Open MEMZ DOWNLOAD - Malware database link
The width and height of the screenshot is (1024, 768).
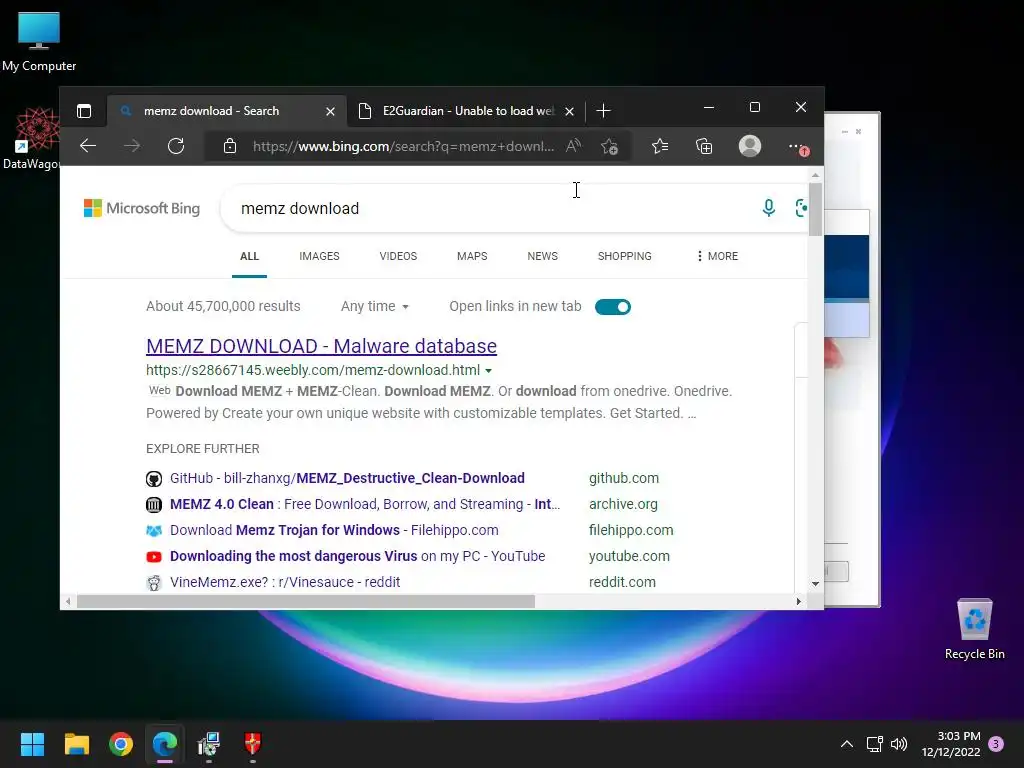[x=321, y=346]
